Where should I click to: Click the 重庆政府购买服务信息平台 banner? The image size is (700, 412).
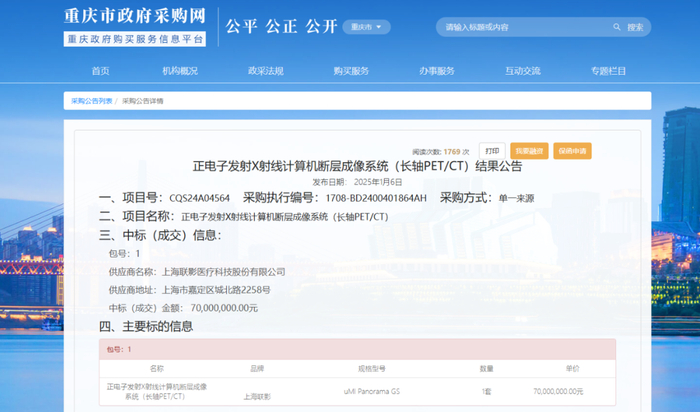point(134,39)
